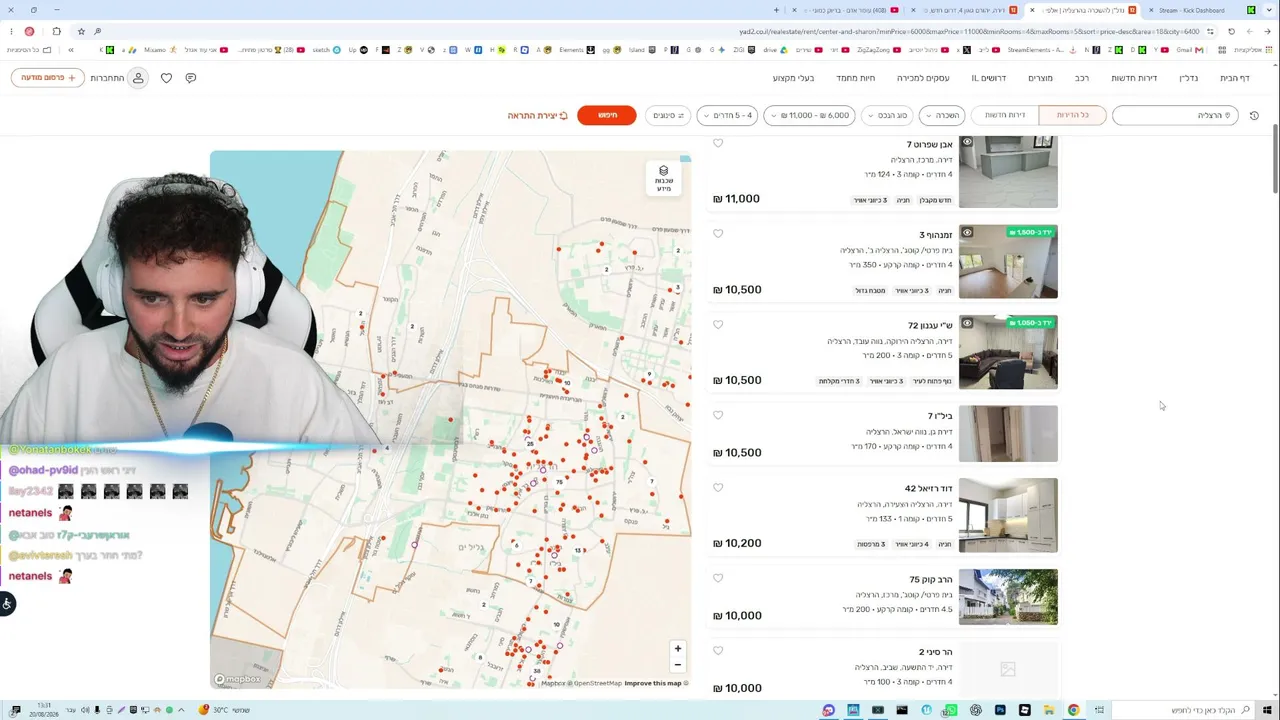Open the הרב קוק 75 house photo
This screenshot has width=1280, height=720.
coord(1008,597)
